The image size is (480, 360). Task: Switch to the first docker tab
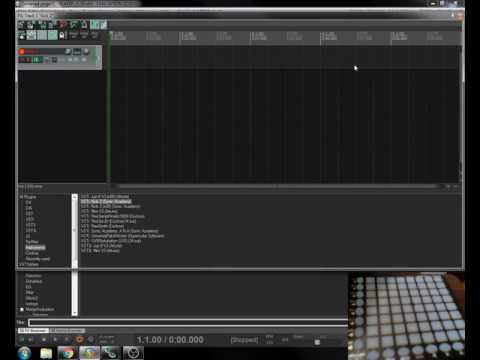pyautogui.click(x=33, y=330)
